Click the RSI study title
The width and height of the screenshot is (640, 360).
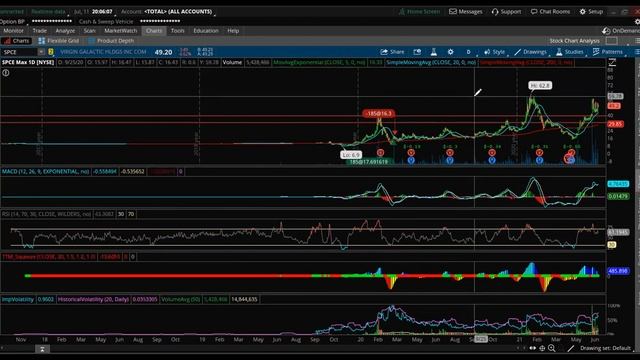[46, 214]
